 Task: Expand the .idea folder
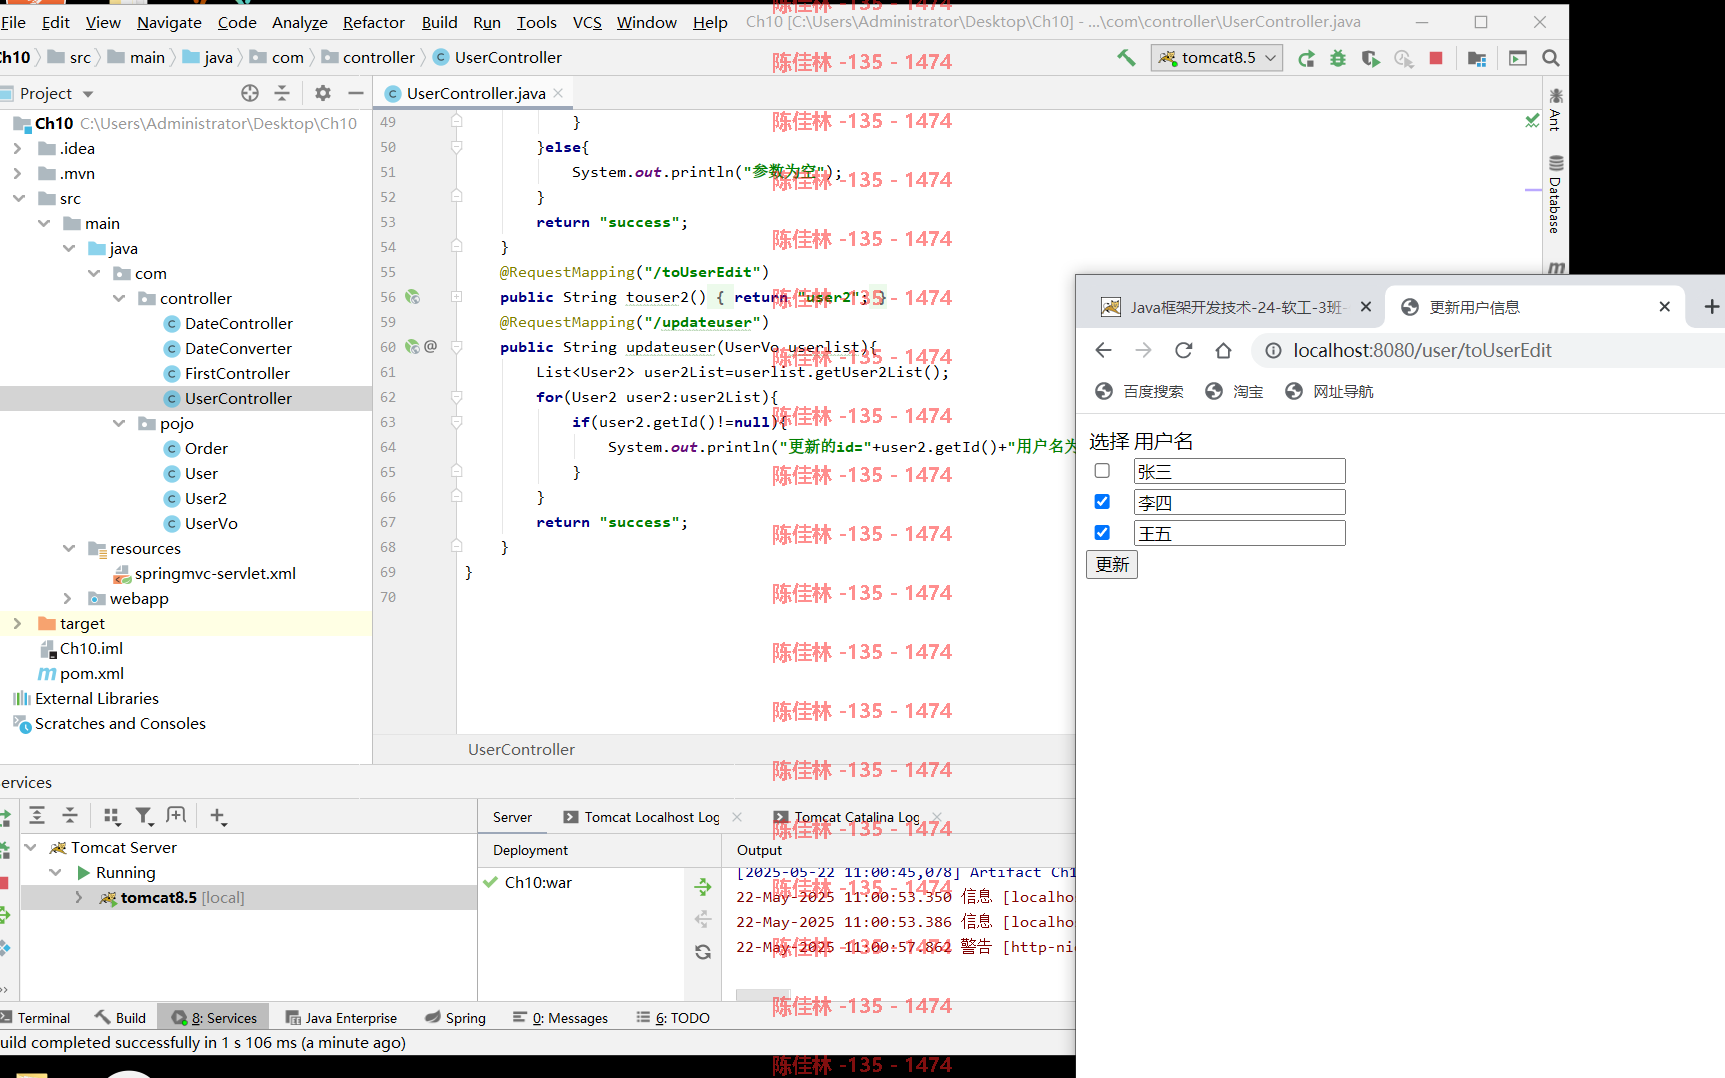click(17, 148)
